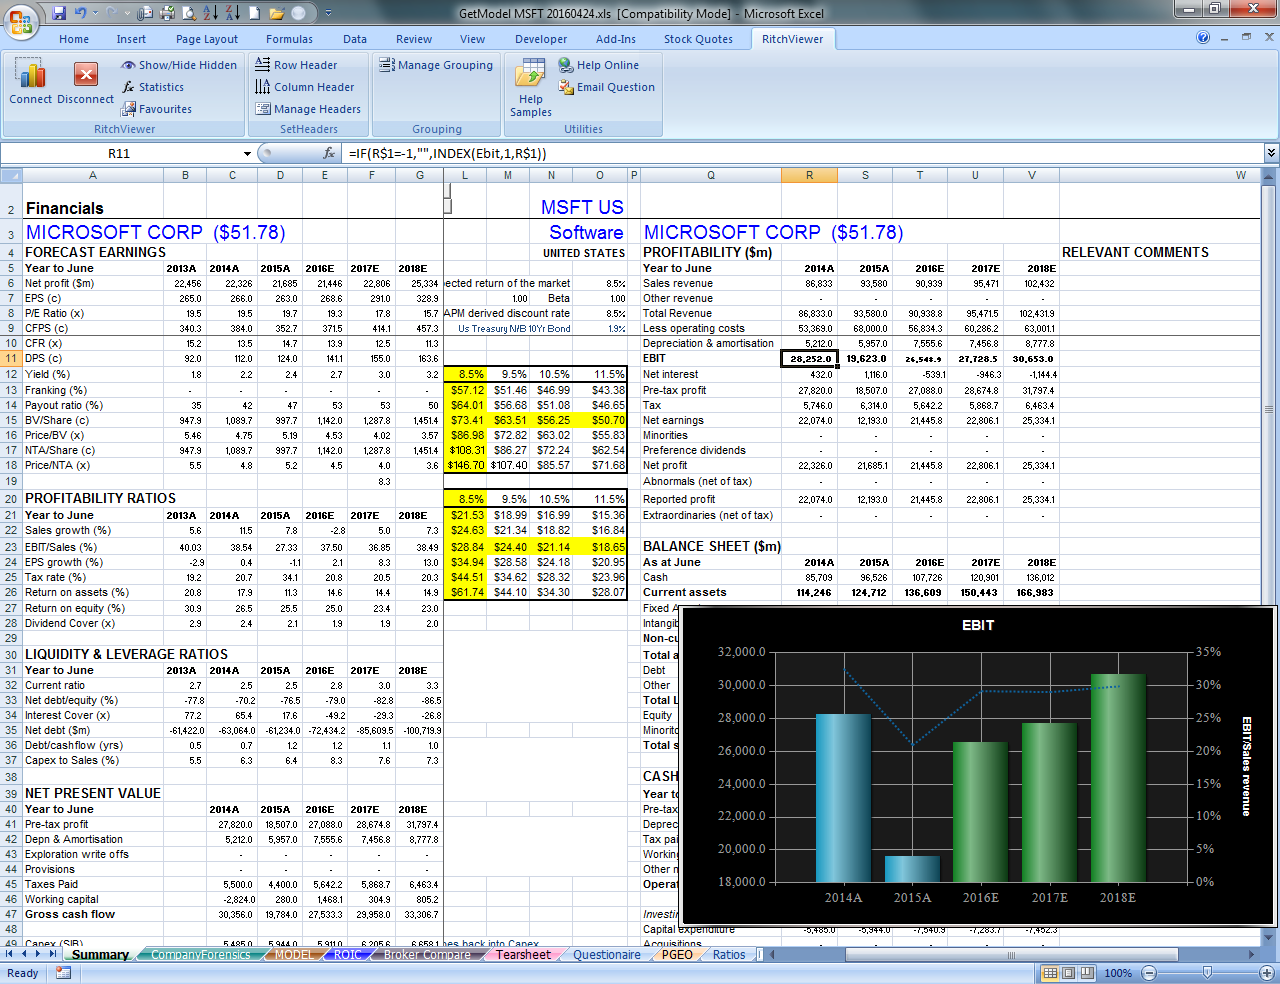Switch to Page Layout view
Viewport: 1280px width, 984px height.
(1068, 973)
